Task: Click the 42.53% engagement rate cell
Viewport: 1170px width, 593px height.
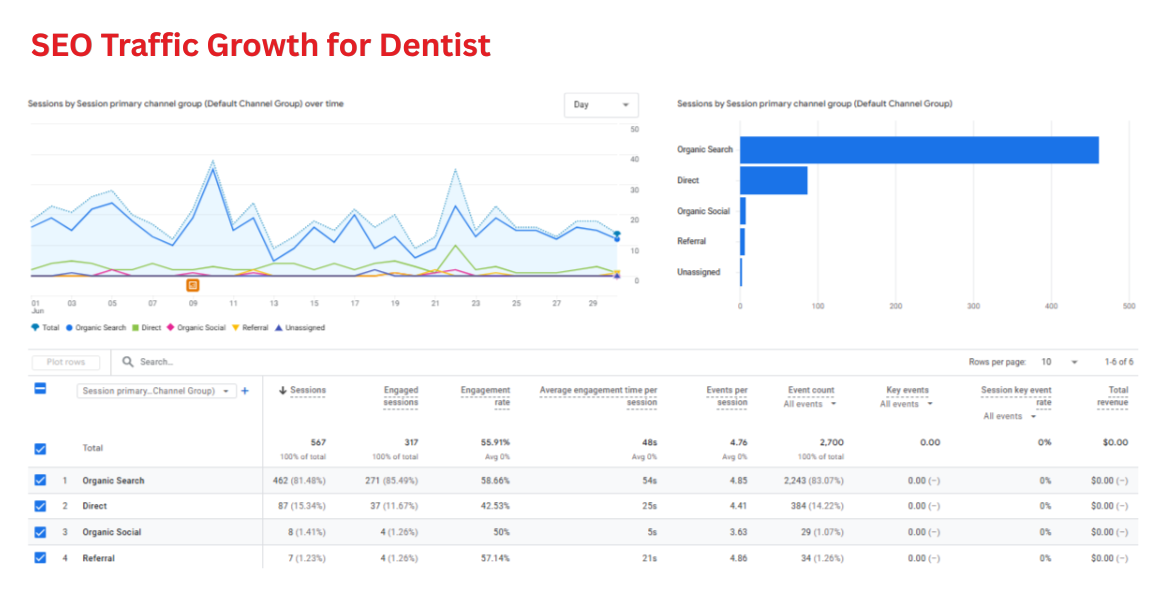Action: (495, 506)
